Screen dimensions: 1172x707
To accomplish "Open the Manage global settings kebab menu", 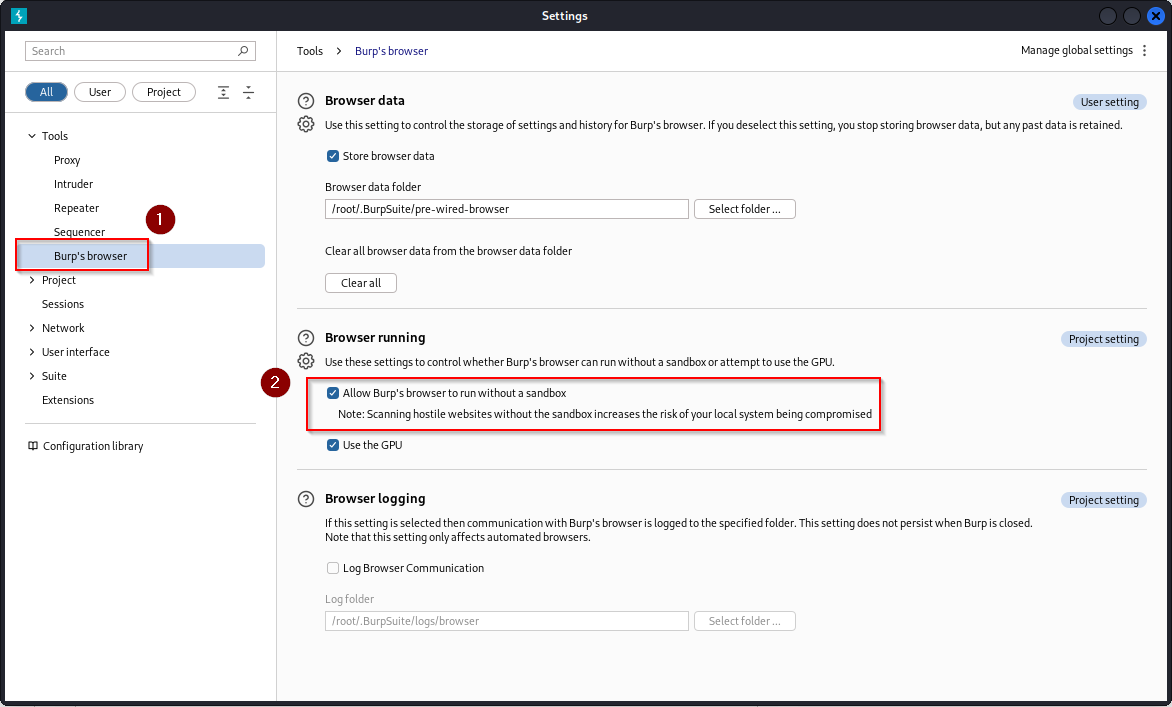I will [x=1144, y=51].
